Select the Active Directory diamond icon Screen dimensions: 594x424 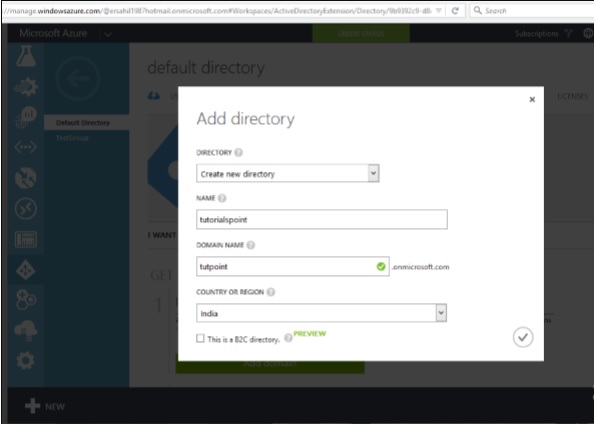point(26,270)
